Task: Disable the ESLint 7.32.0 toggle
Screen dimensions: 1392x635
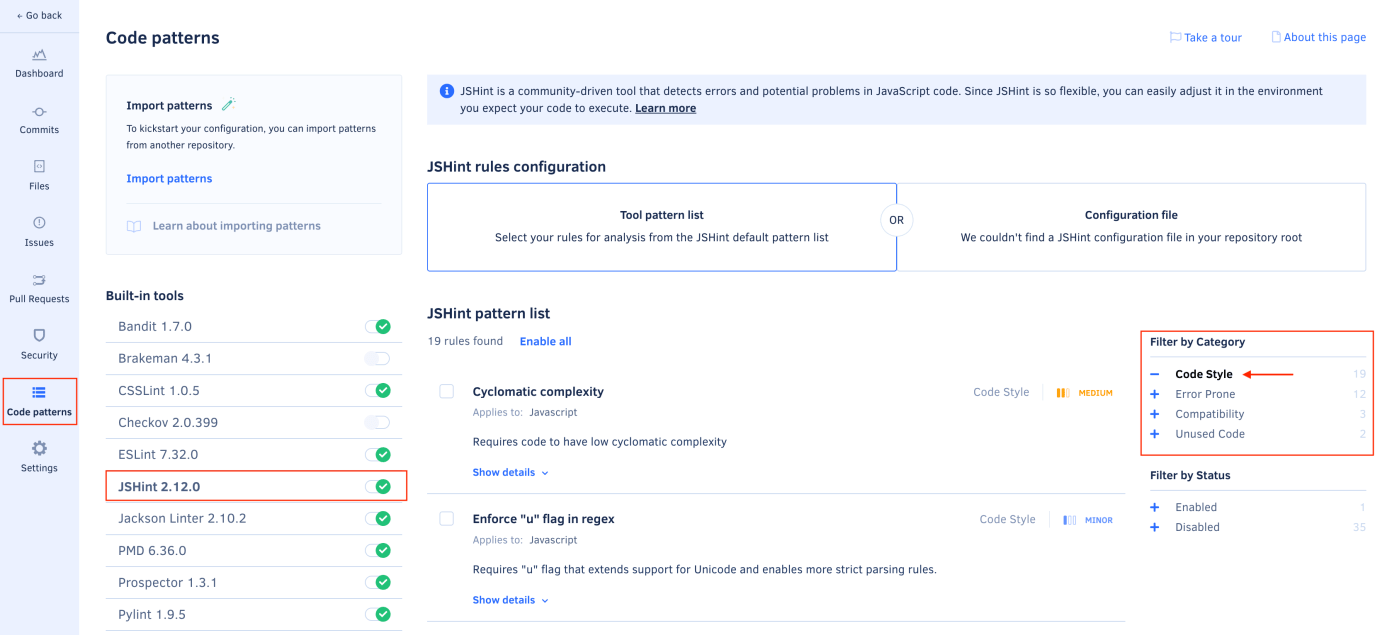Action: (x=377, y=454)
